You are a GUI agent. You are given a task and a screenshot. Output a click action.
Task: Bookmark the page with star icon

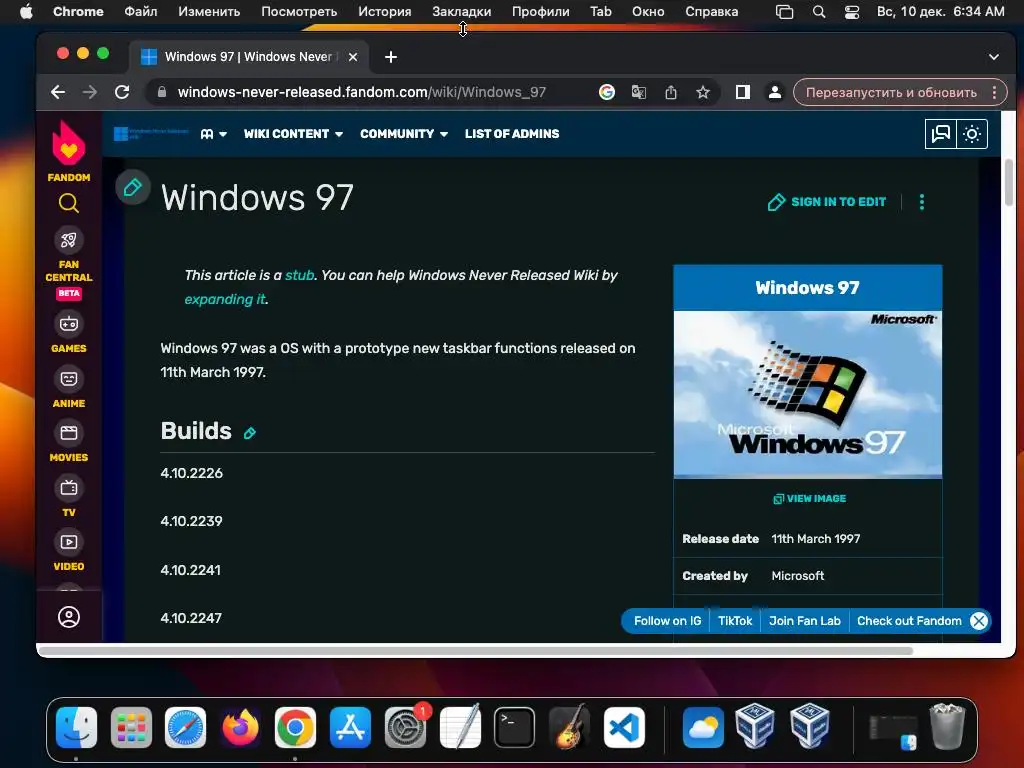tap(703, 92)
